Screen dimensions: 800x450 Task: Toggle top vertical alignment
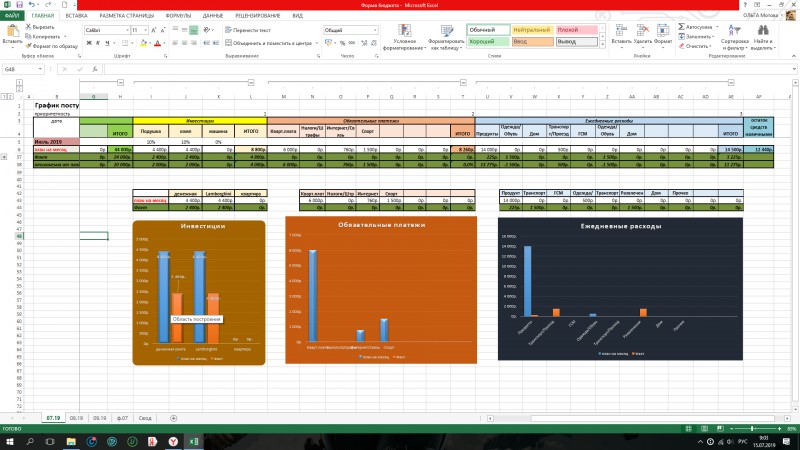[x=175, y=30]
